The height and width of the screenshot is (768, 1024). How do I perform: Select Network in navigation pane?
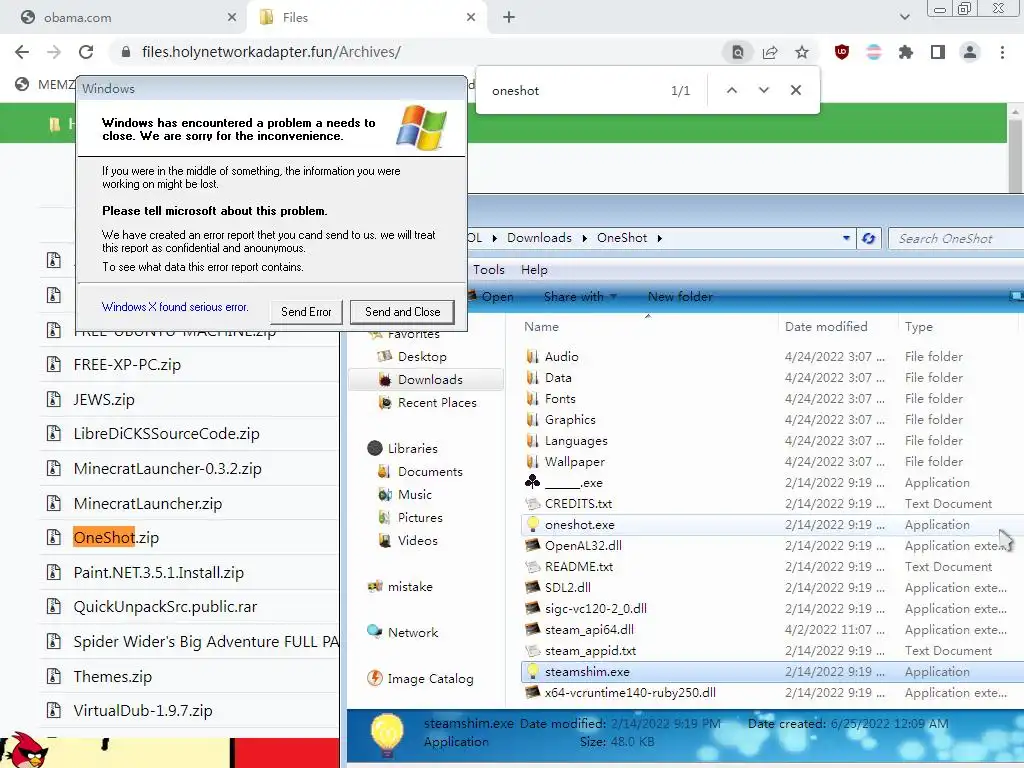(413, 632)
